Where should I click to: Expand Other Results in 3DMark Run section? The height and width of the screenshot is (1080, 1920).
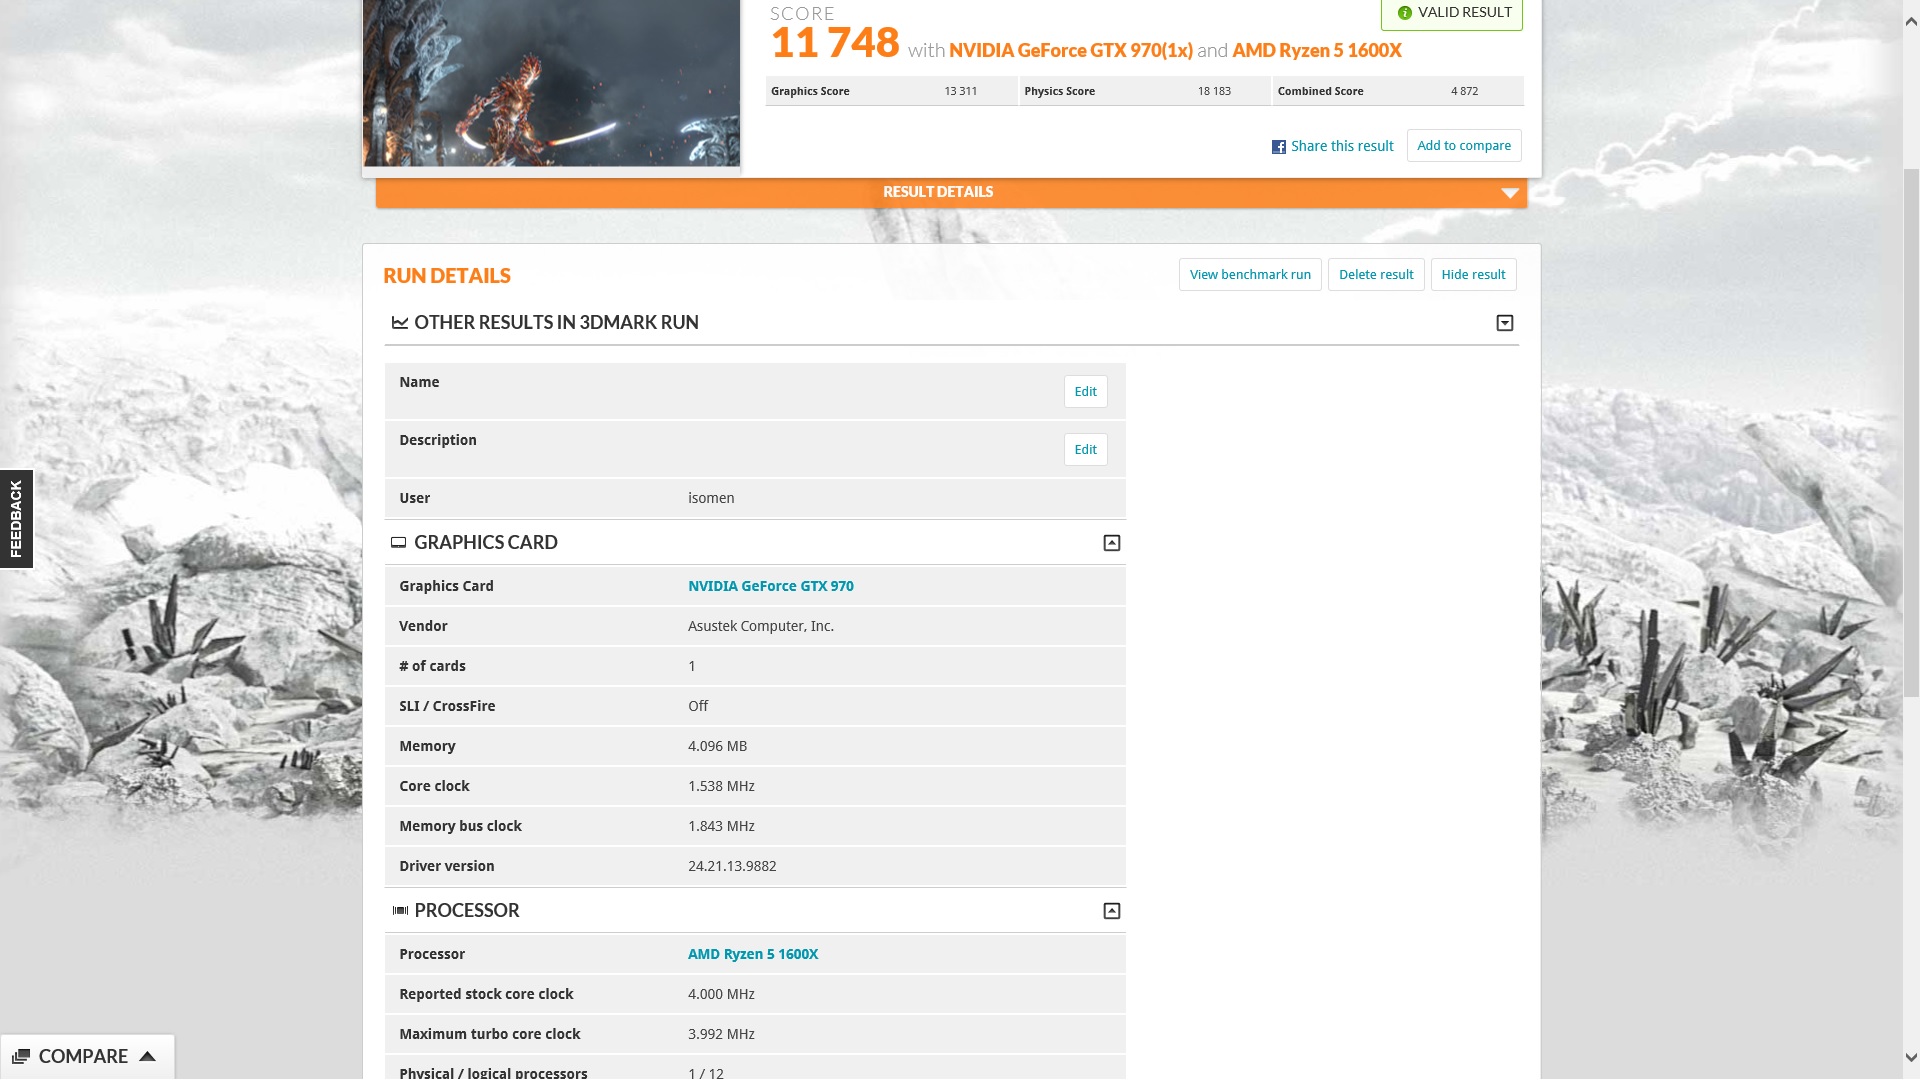[x=1504, y=323]
